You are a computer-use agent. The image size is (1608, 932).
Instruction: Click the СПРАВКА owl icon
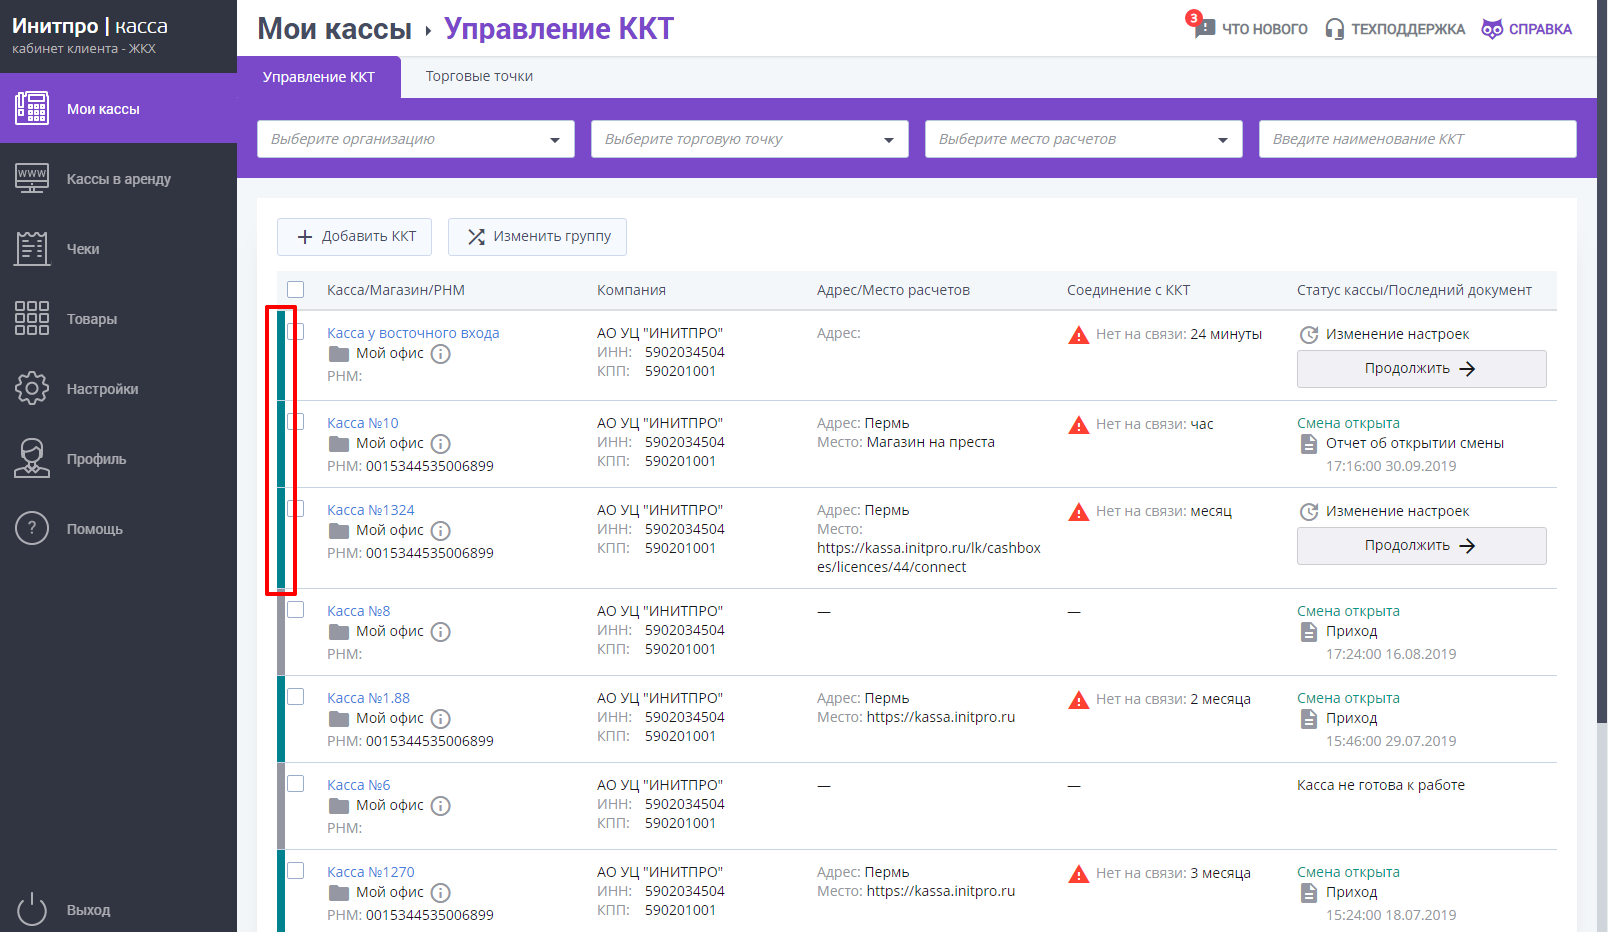pyautogui.click(x=1492, y=29)
